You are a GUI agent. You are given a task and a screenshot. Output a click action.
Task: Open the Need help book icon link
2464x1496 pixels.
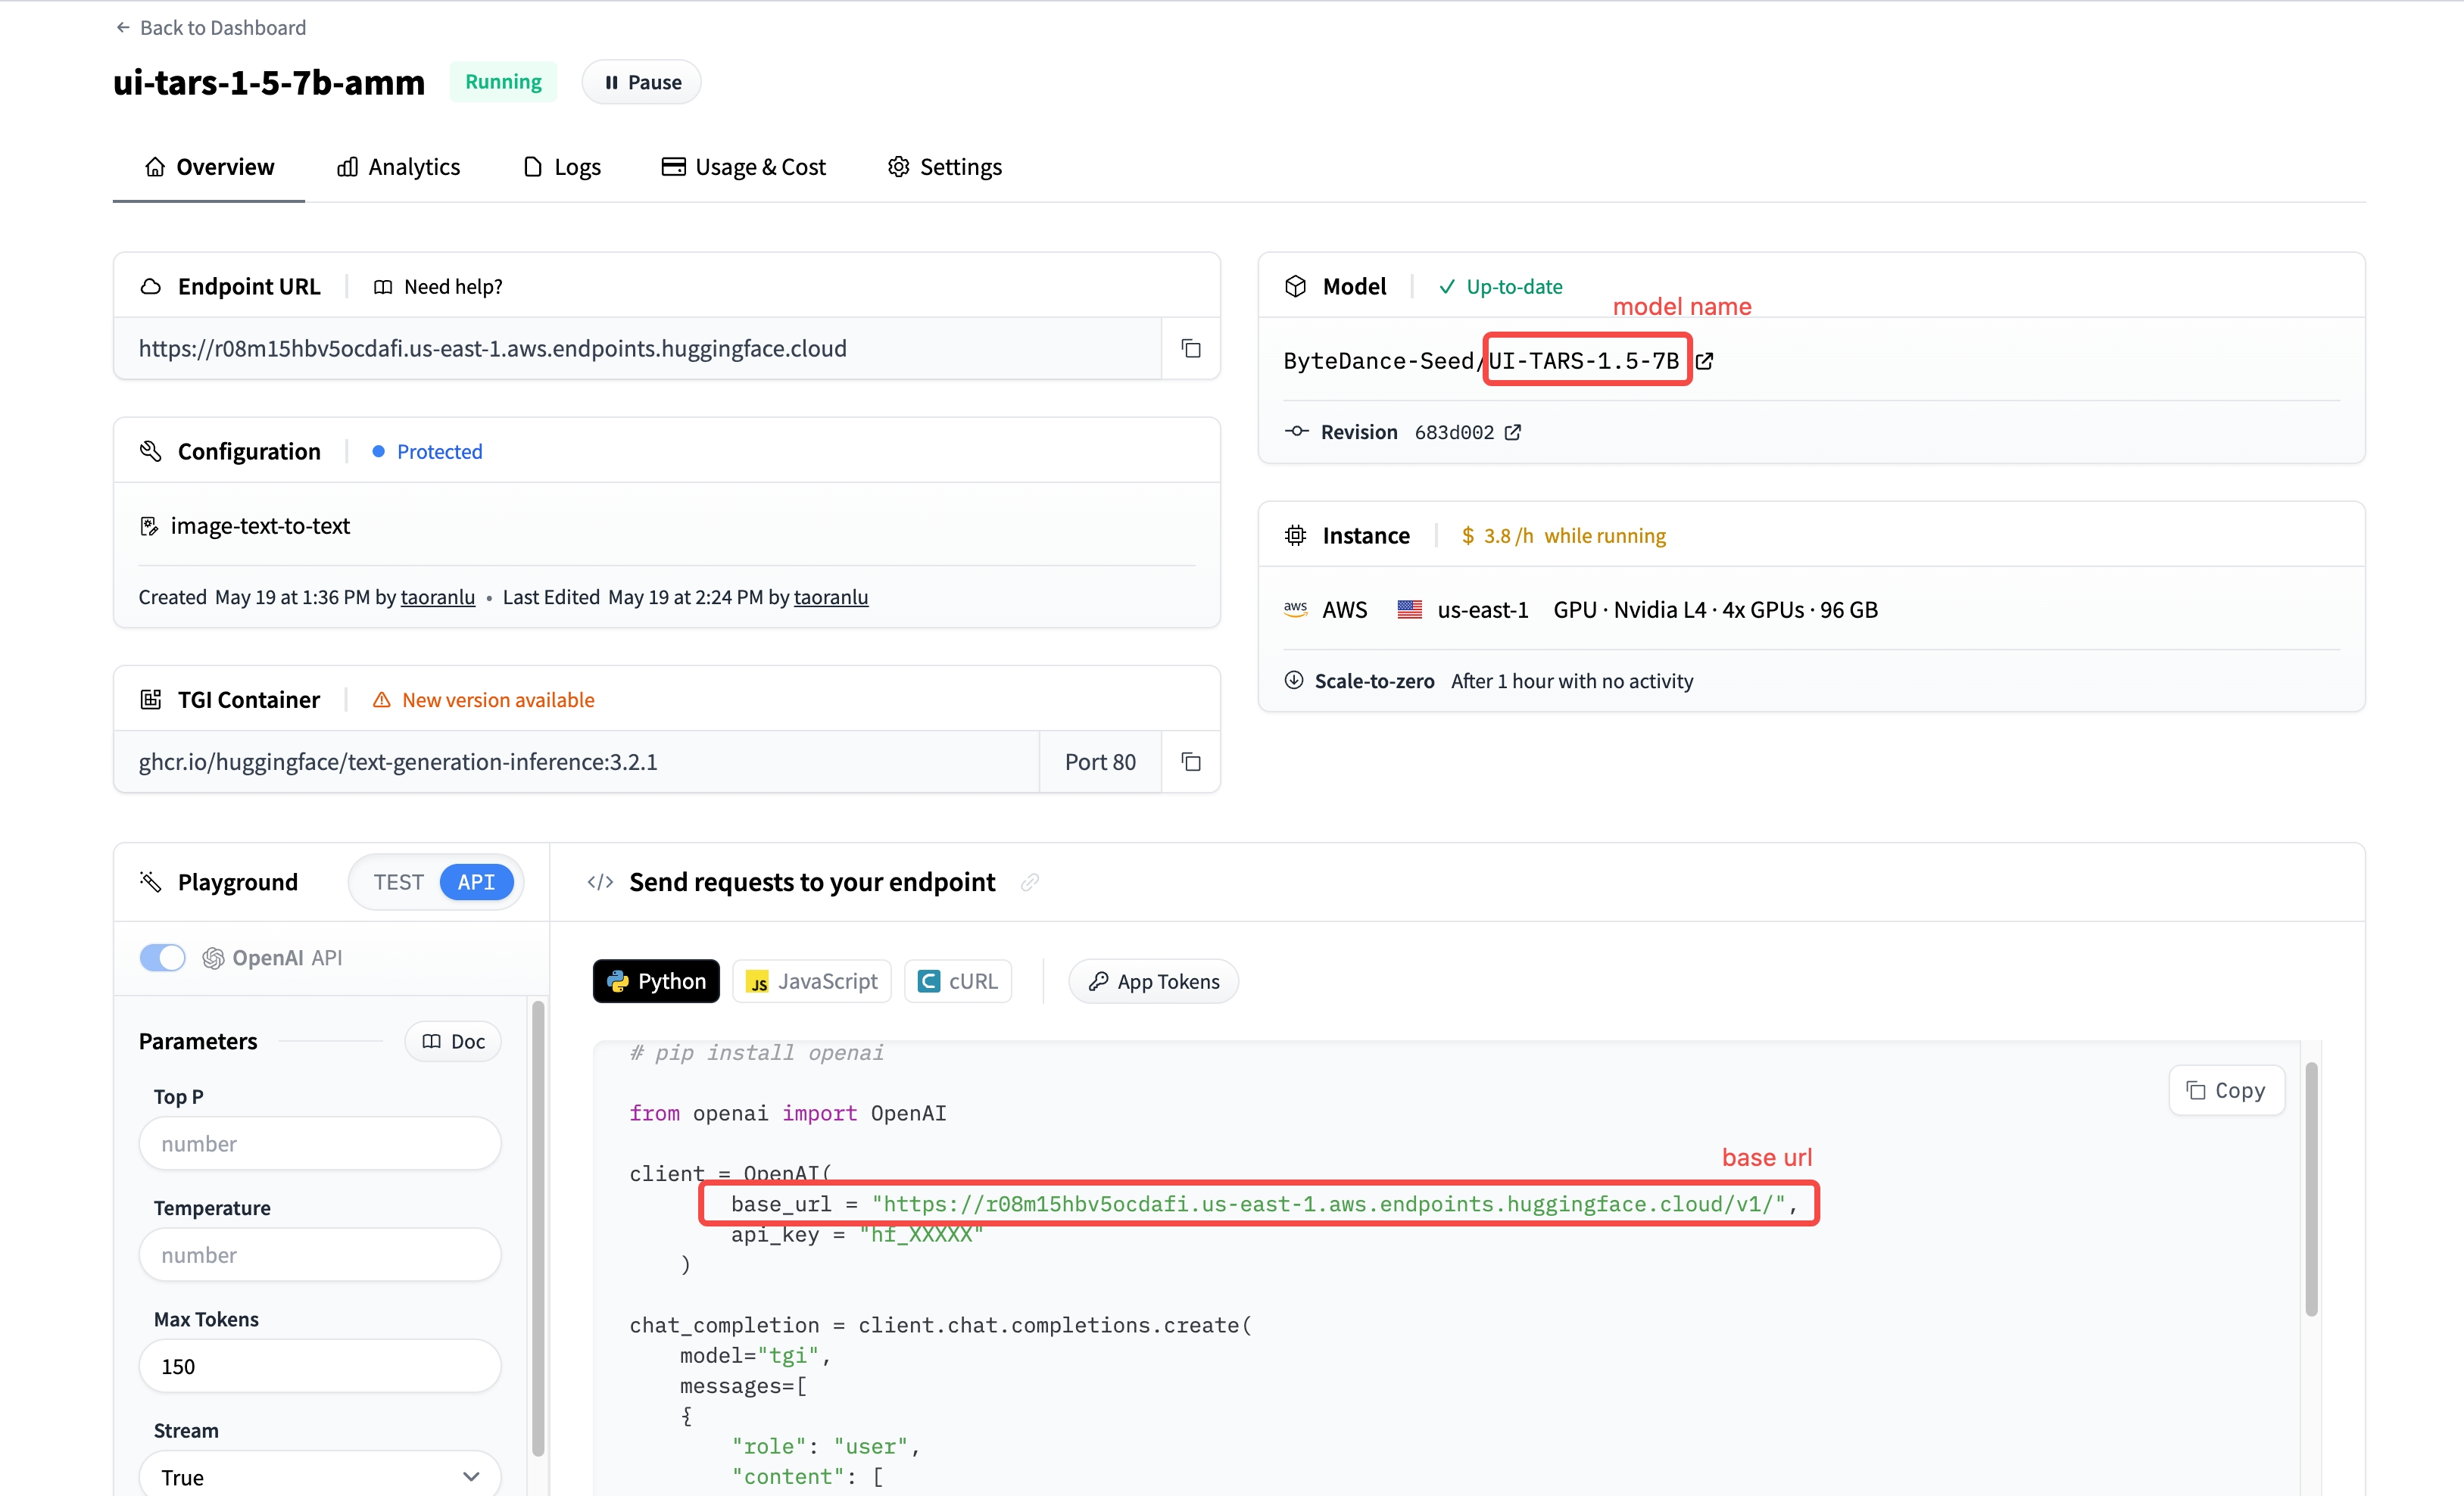pos(383,287)
